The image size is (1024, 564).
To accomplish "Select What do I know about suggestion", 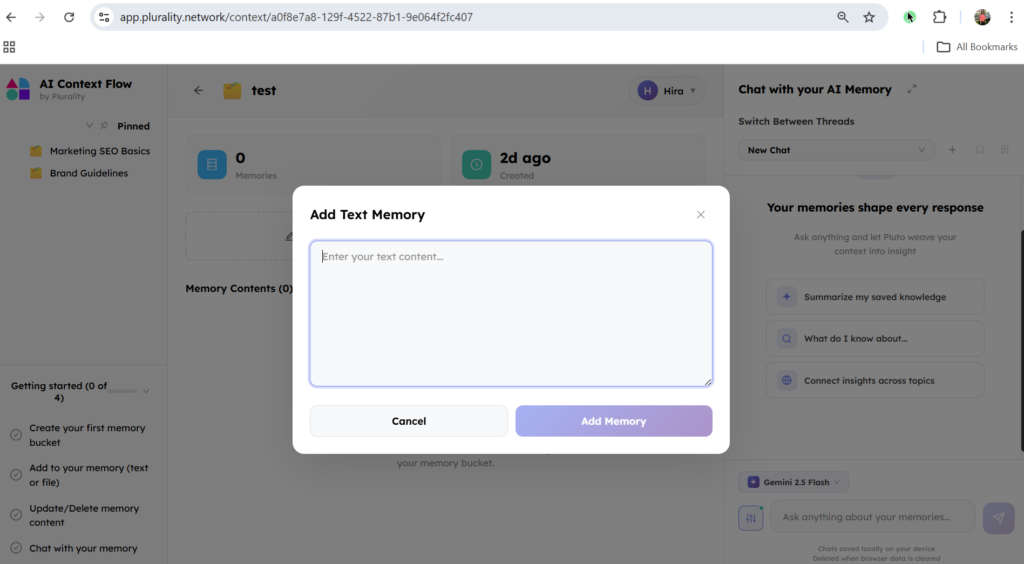I will click(x=875, y=339).
